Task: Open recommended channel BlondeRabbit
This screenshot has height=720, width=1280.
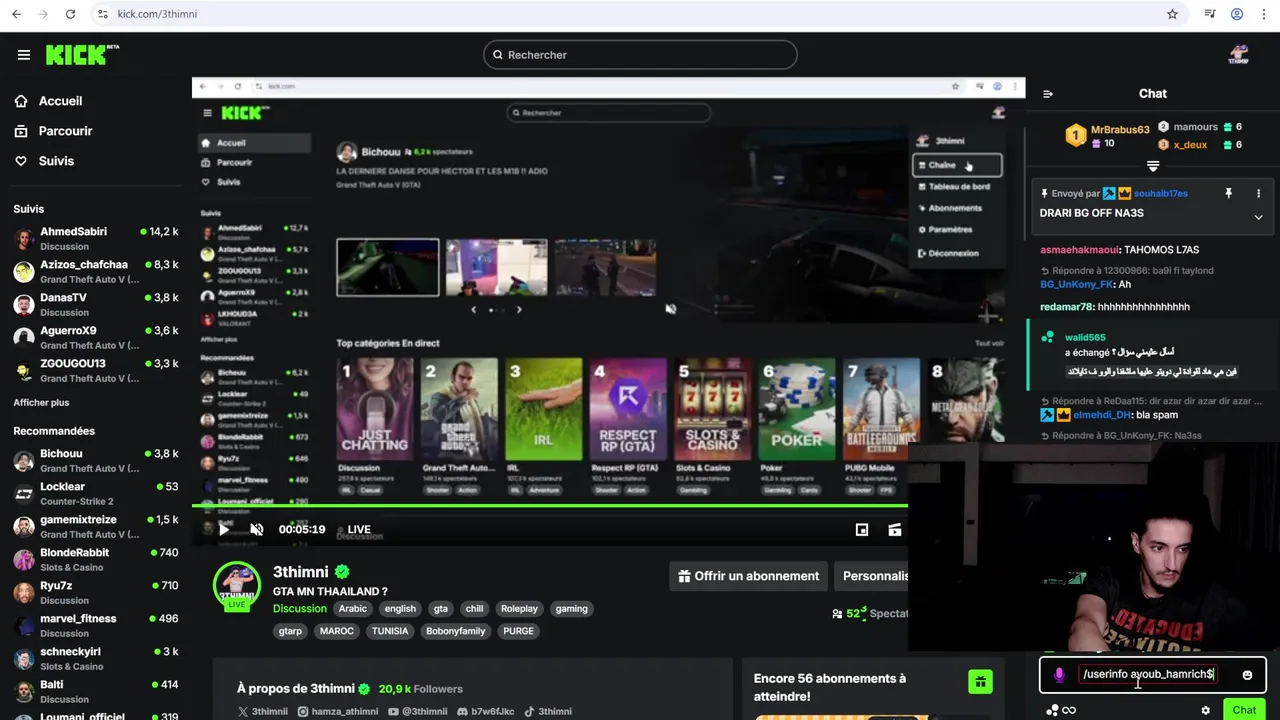Action: click(96, 559)
